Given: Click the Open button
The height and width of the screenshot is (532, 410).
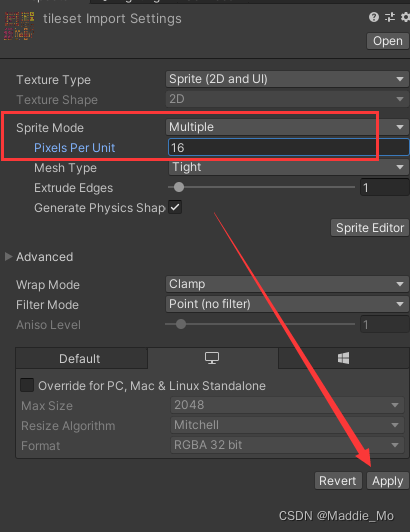Looking at the screenshot, I should click(388, 41).
